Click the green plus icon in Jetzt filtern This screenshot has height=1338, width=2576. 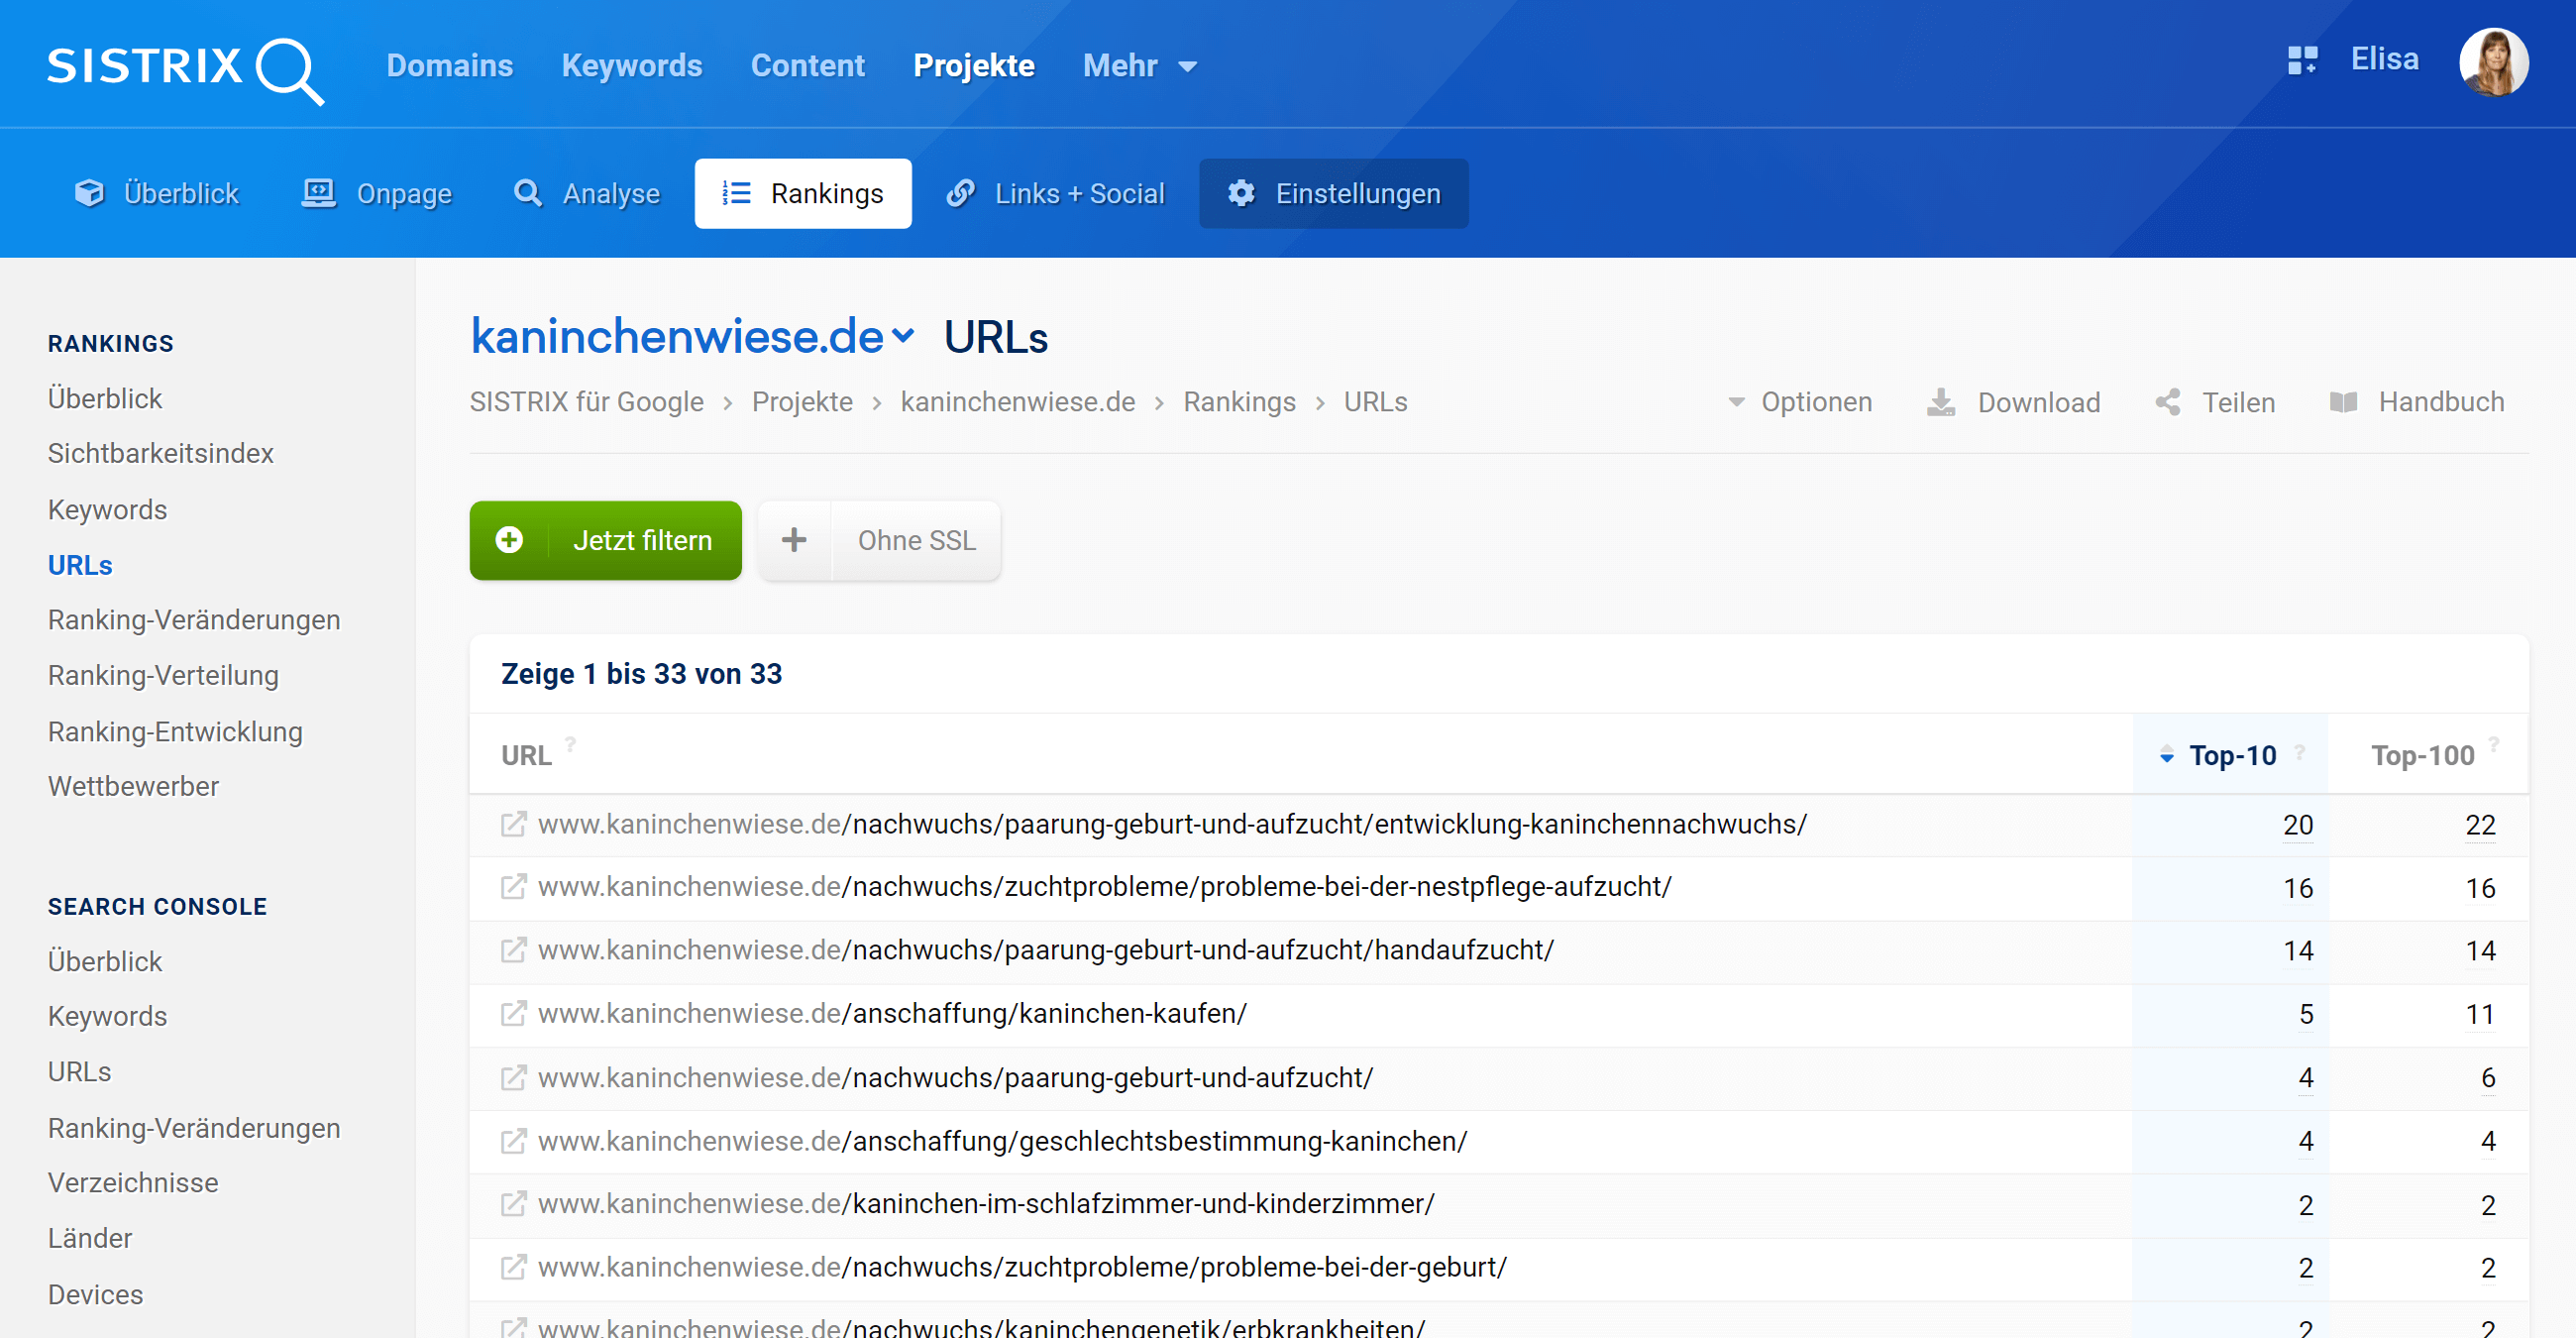(509, 540)
